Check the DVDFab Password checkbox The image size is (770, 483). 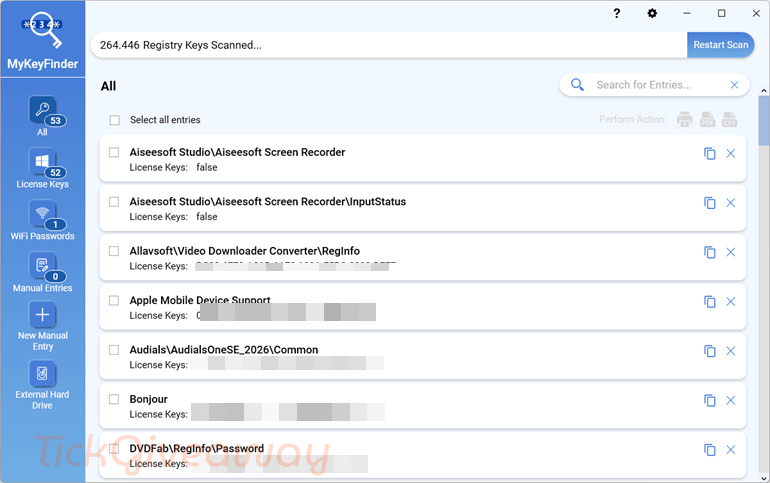pyautogui.click(x=114, y=449)
